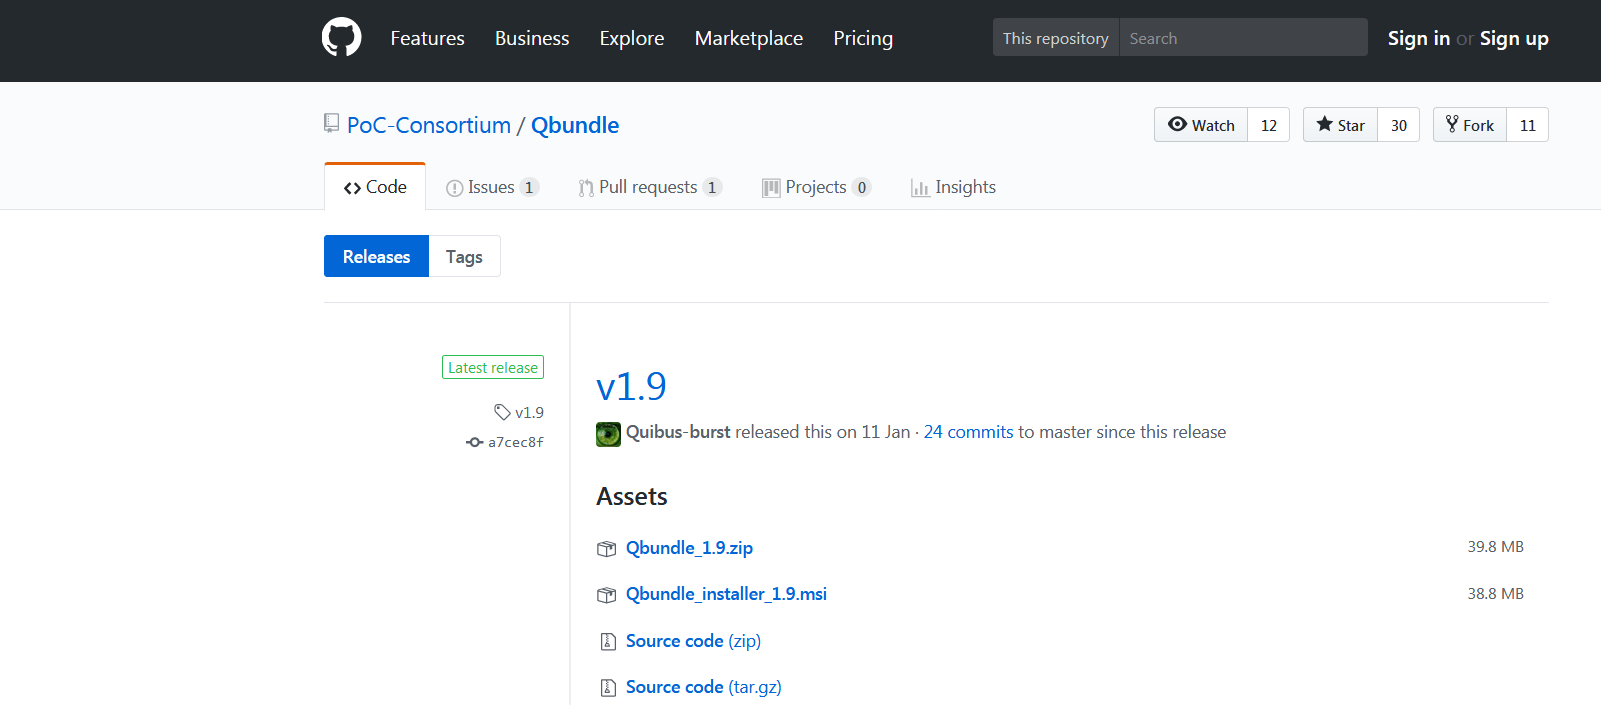This screenshot has height=705, width=1601.
Task: Switch to the Tags view
Action: point(464,257)
